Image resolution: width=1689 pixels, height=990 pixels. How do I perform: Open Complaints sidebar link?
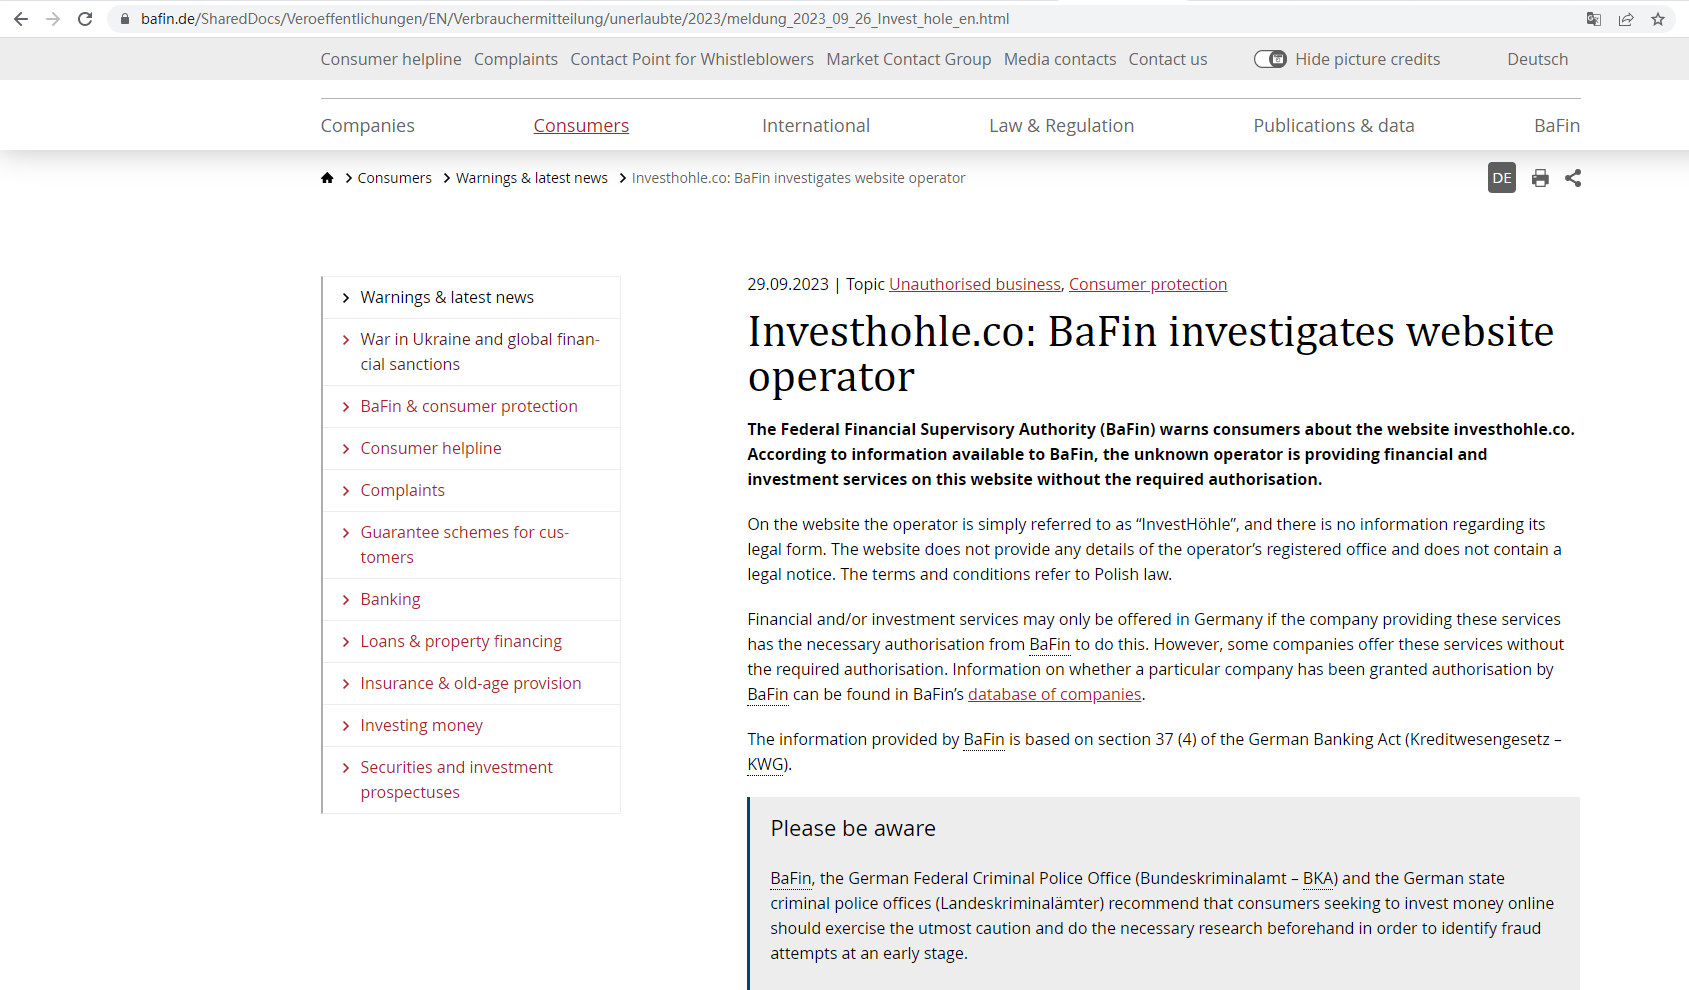point(402,490)
